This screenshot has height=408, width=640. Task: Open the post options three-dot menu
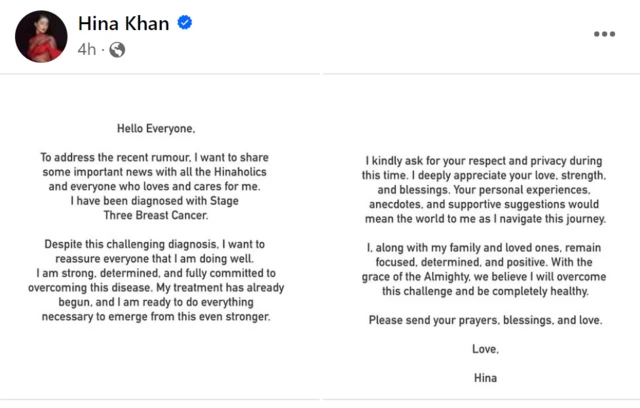604,33
